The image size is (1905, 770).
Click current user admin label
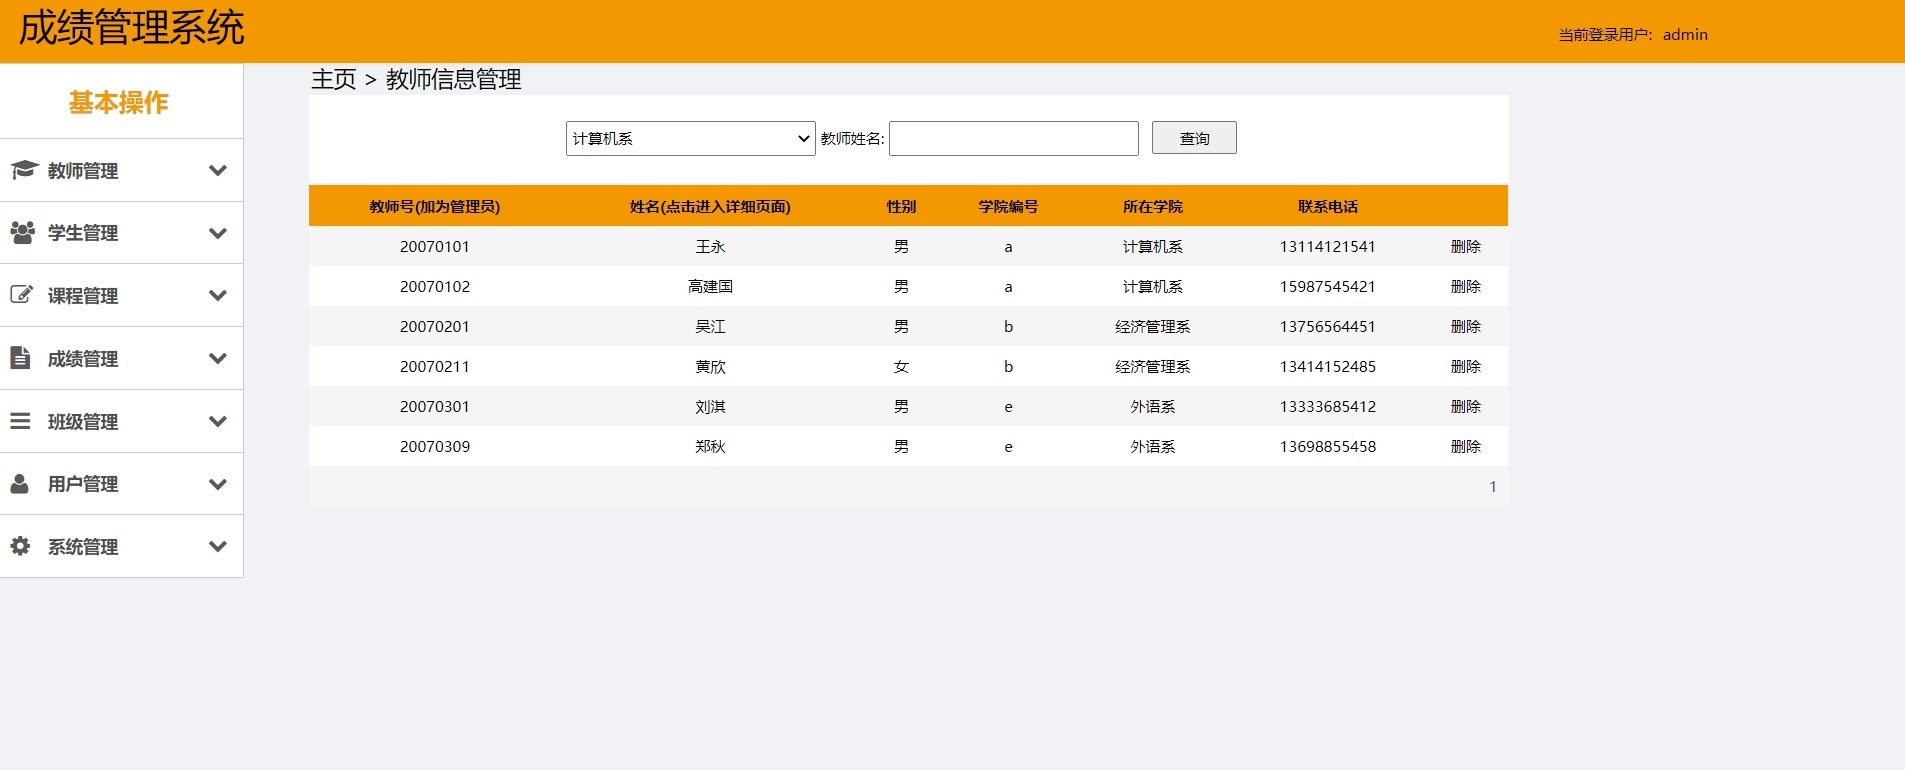coord(1633,34)
